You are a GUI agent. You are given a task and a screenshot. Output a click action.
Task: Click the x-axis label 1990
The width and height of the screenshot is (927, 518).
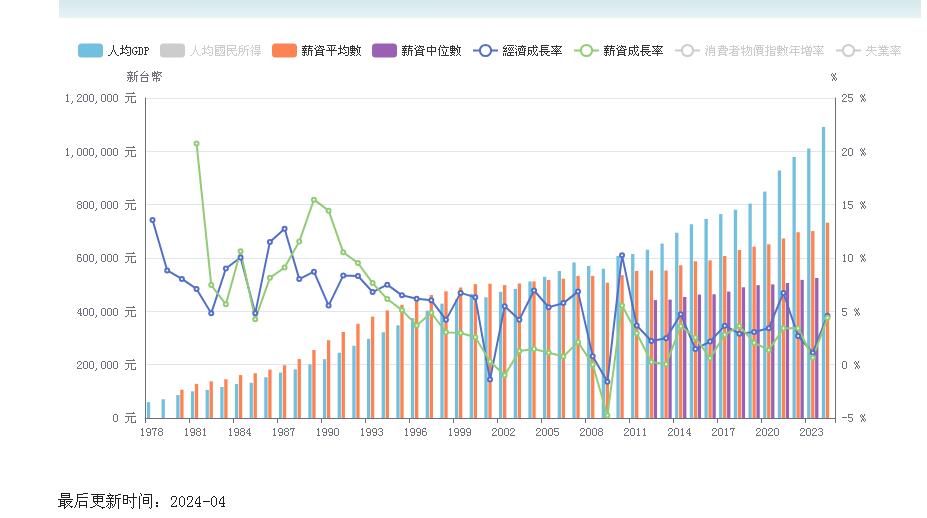pos(328,432)
